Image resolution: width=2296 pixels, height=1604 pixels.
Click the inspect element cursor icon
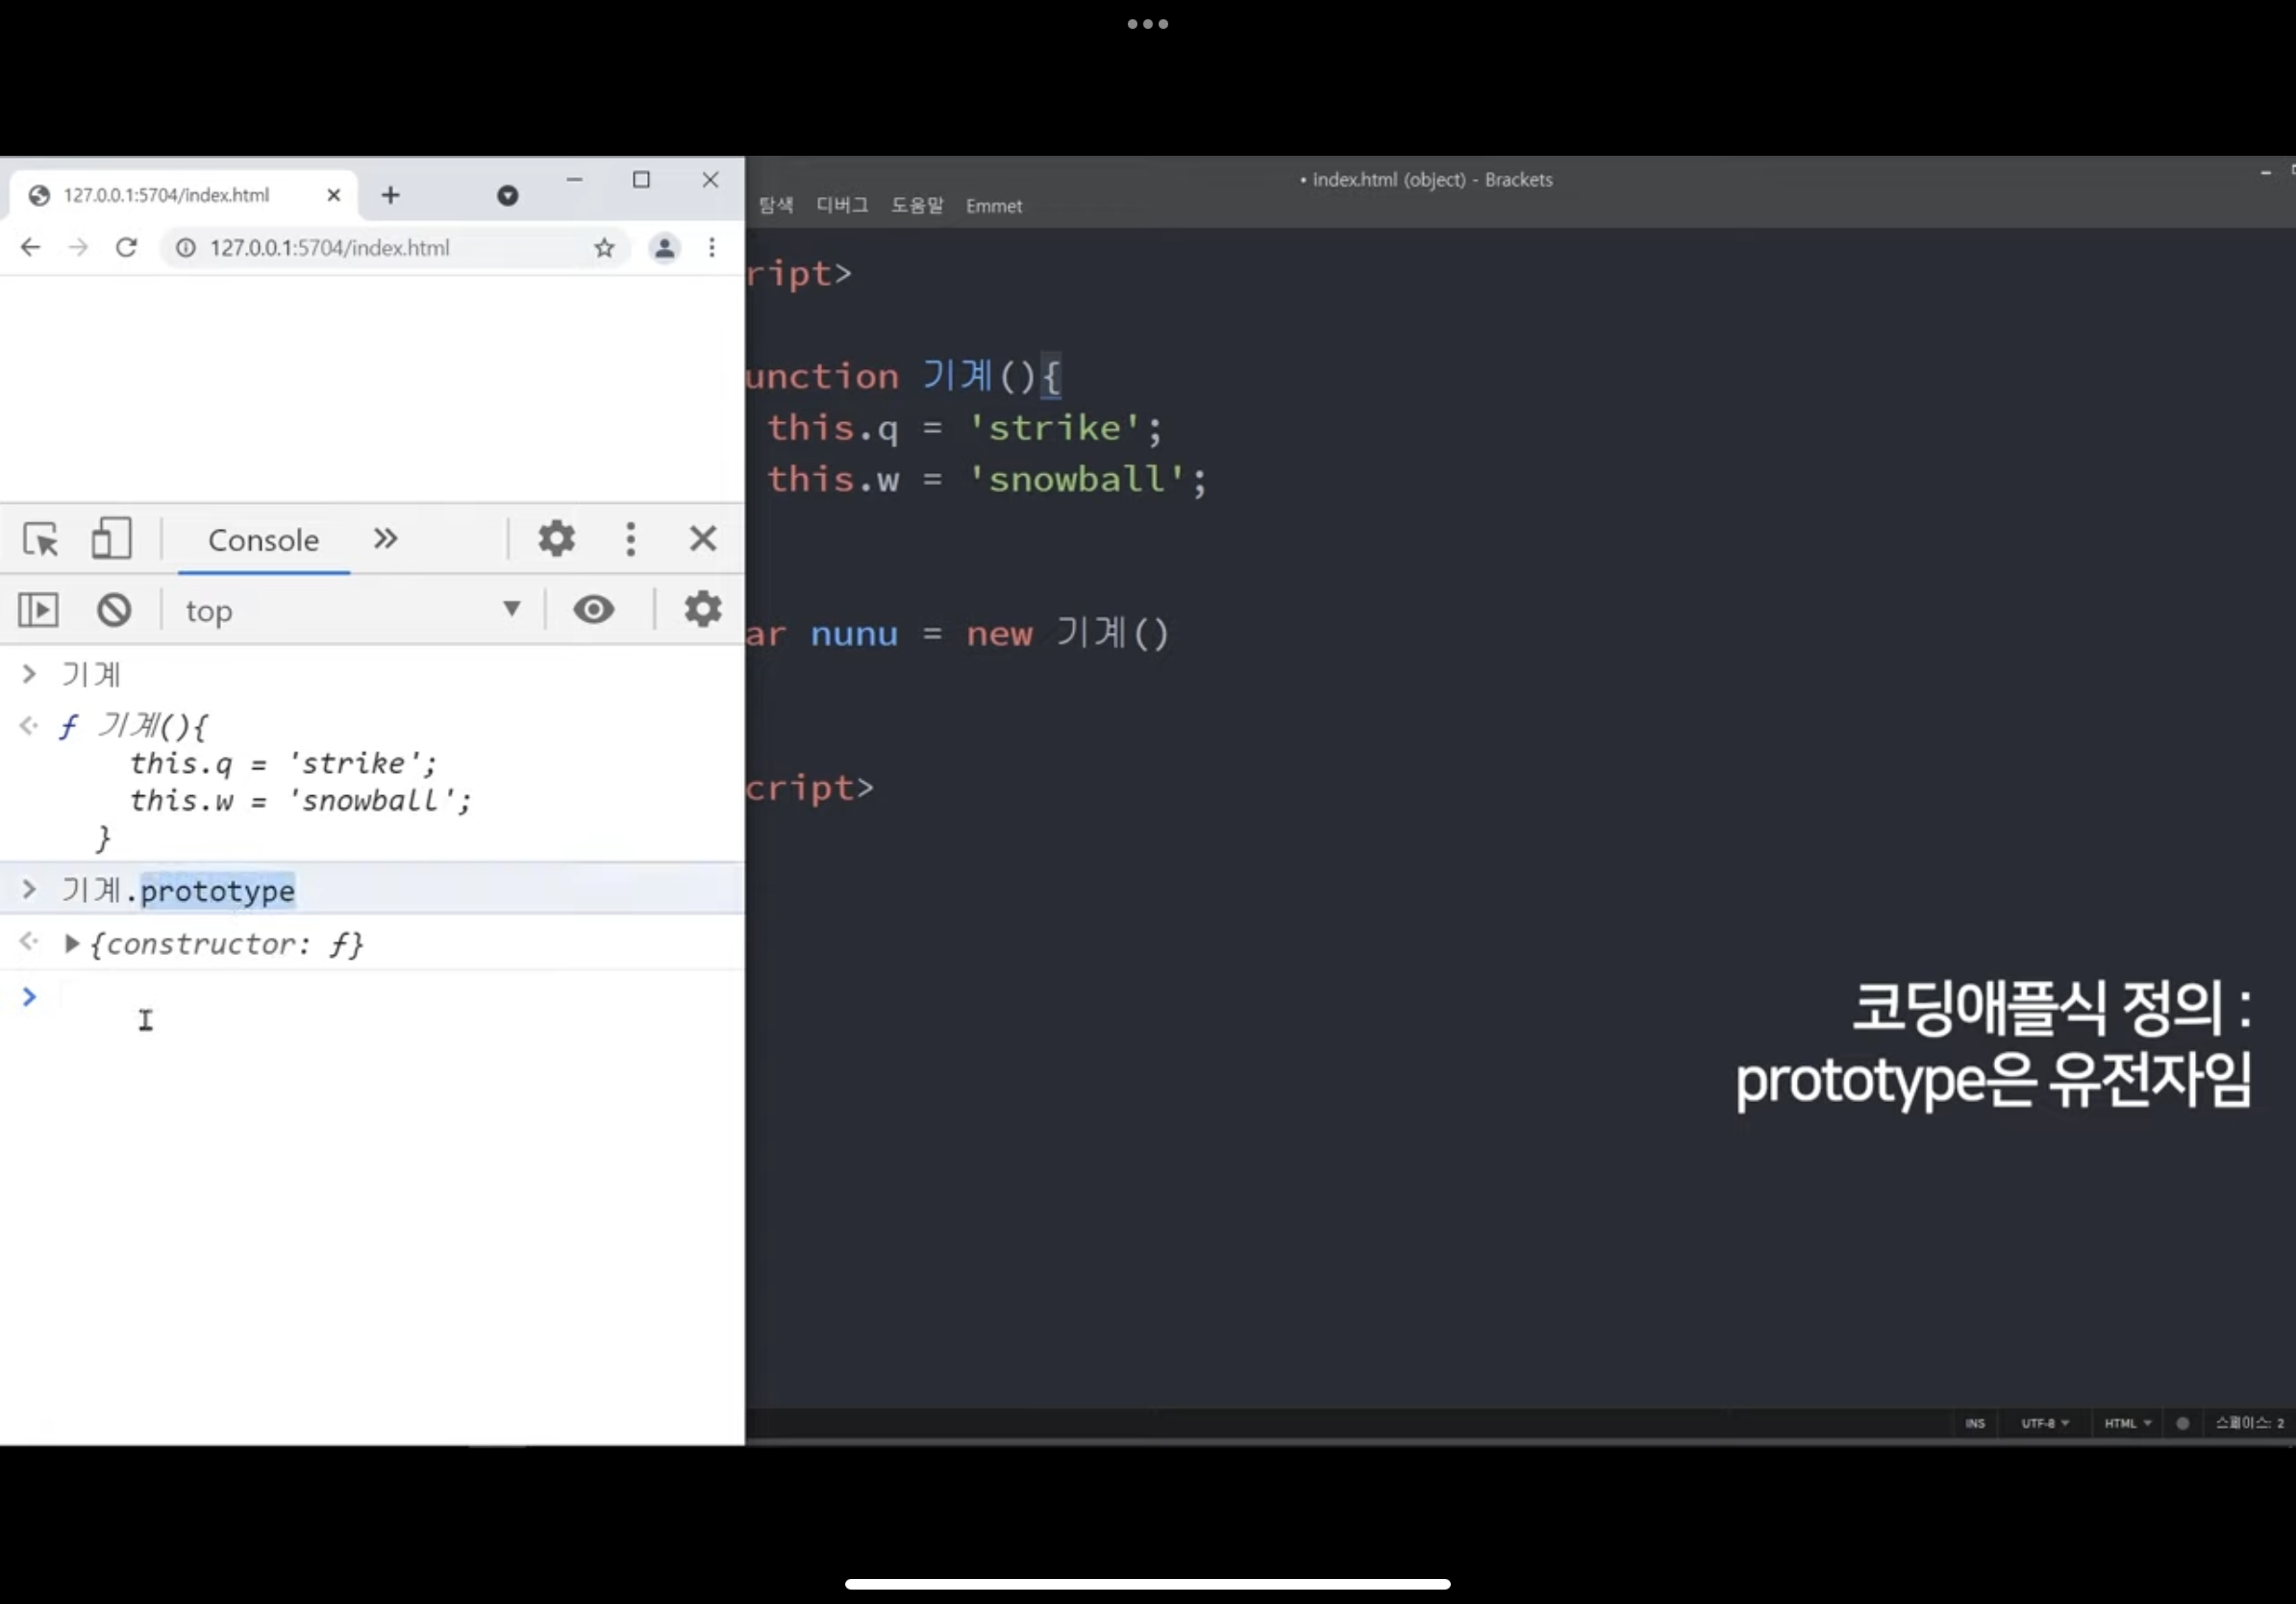(41, 539)
